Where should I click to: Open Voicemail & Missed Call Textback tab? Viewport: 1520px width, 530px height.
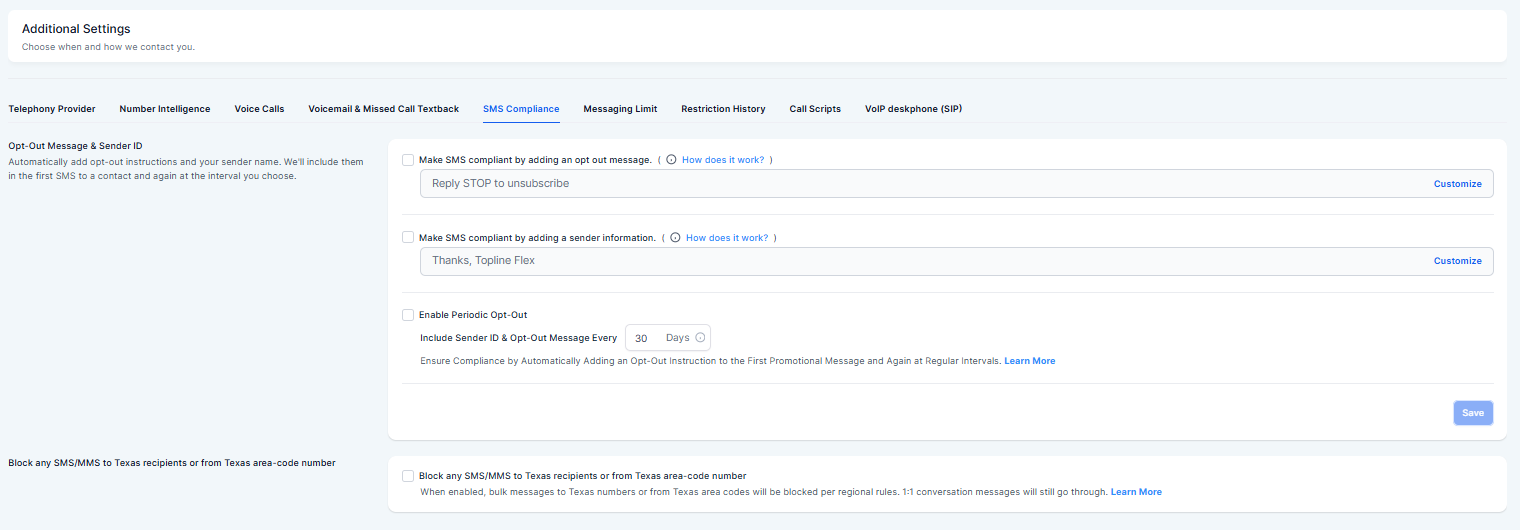383,109
